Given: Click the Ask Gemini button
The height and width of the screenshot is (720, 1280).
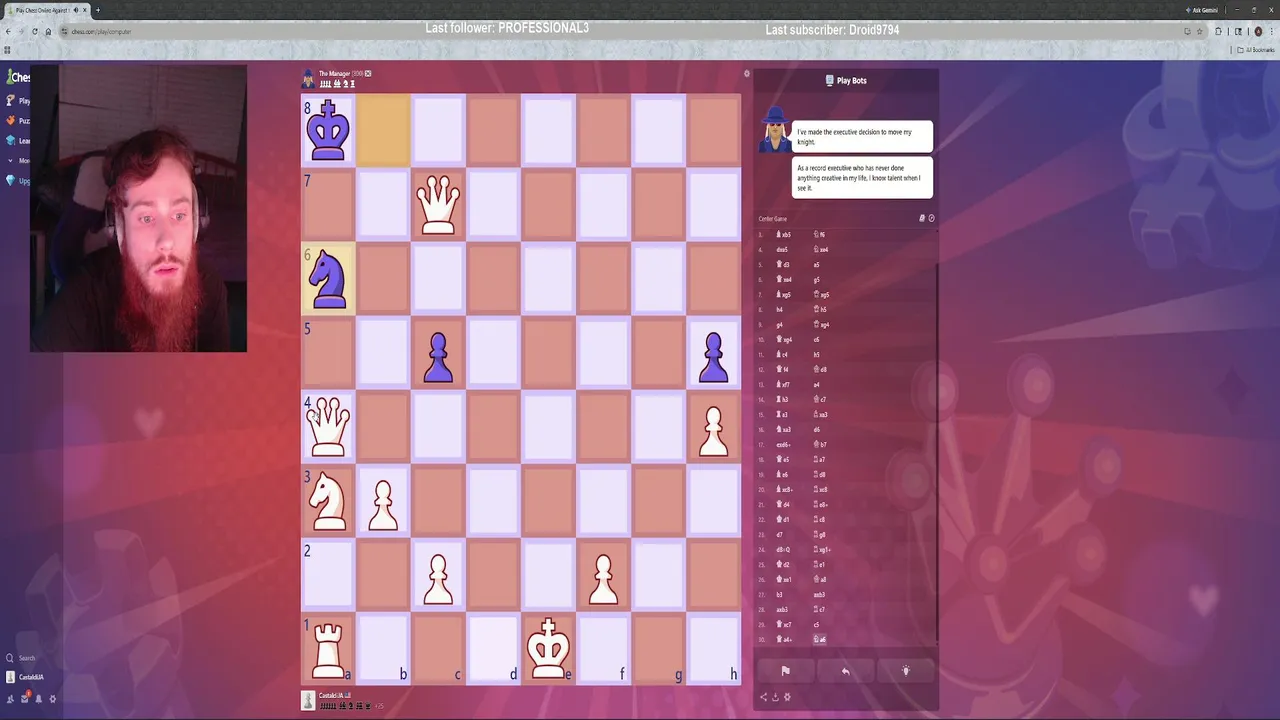Looking at the screenshot, I should 1203,10.
